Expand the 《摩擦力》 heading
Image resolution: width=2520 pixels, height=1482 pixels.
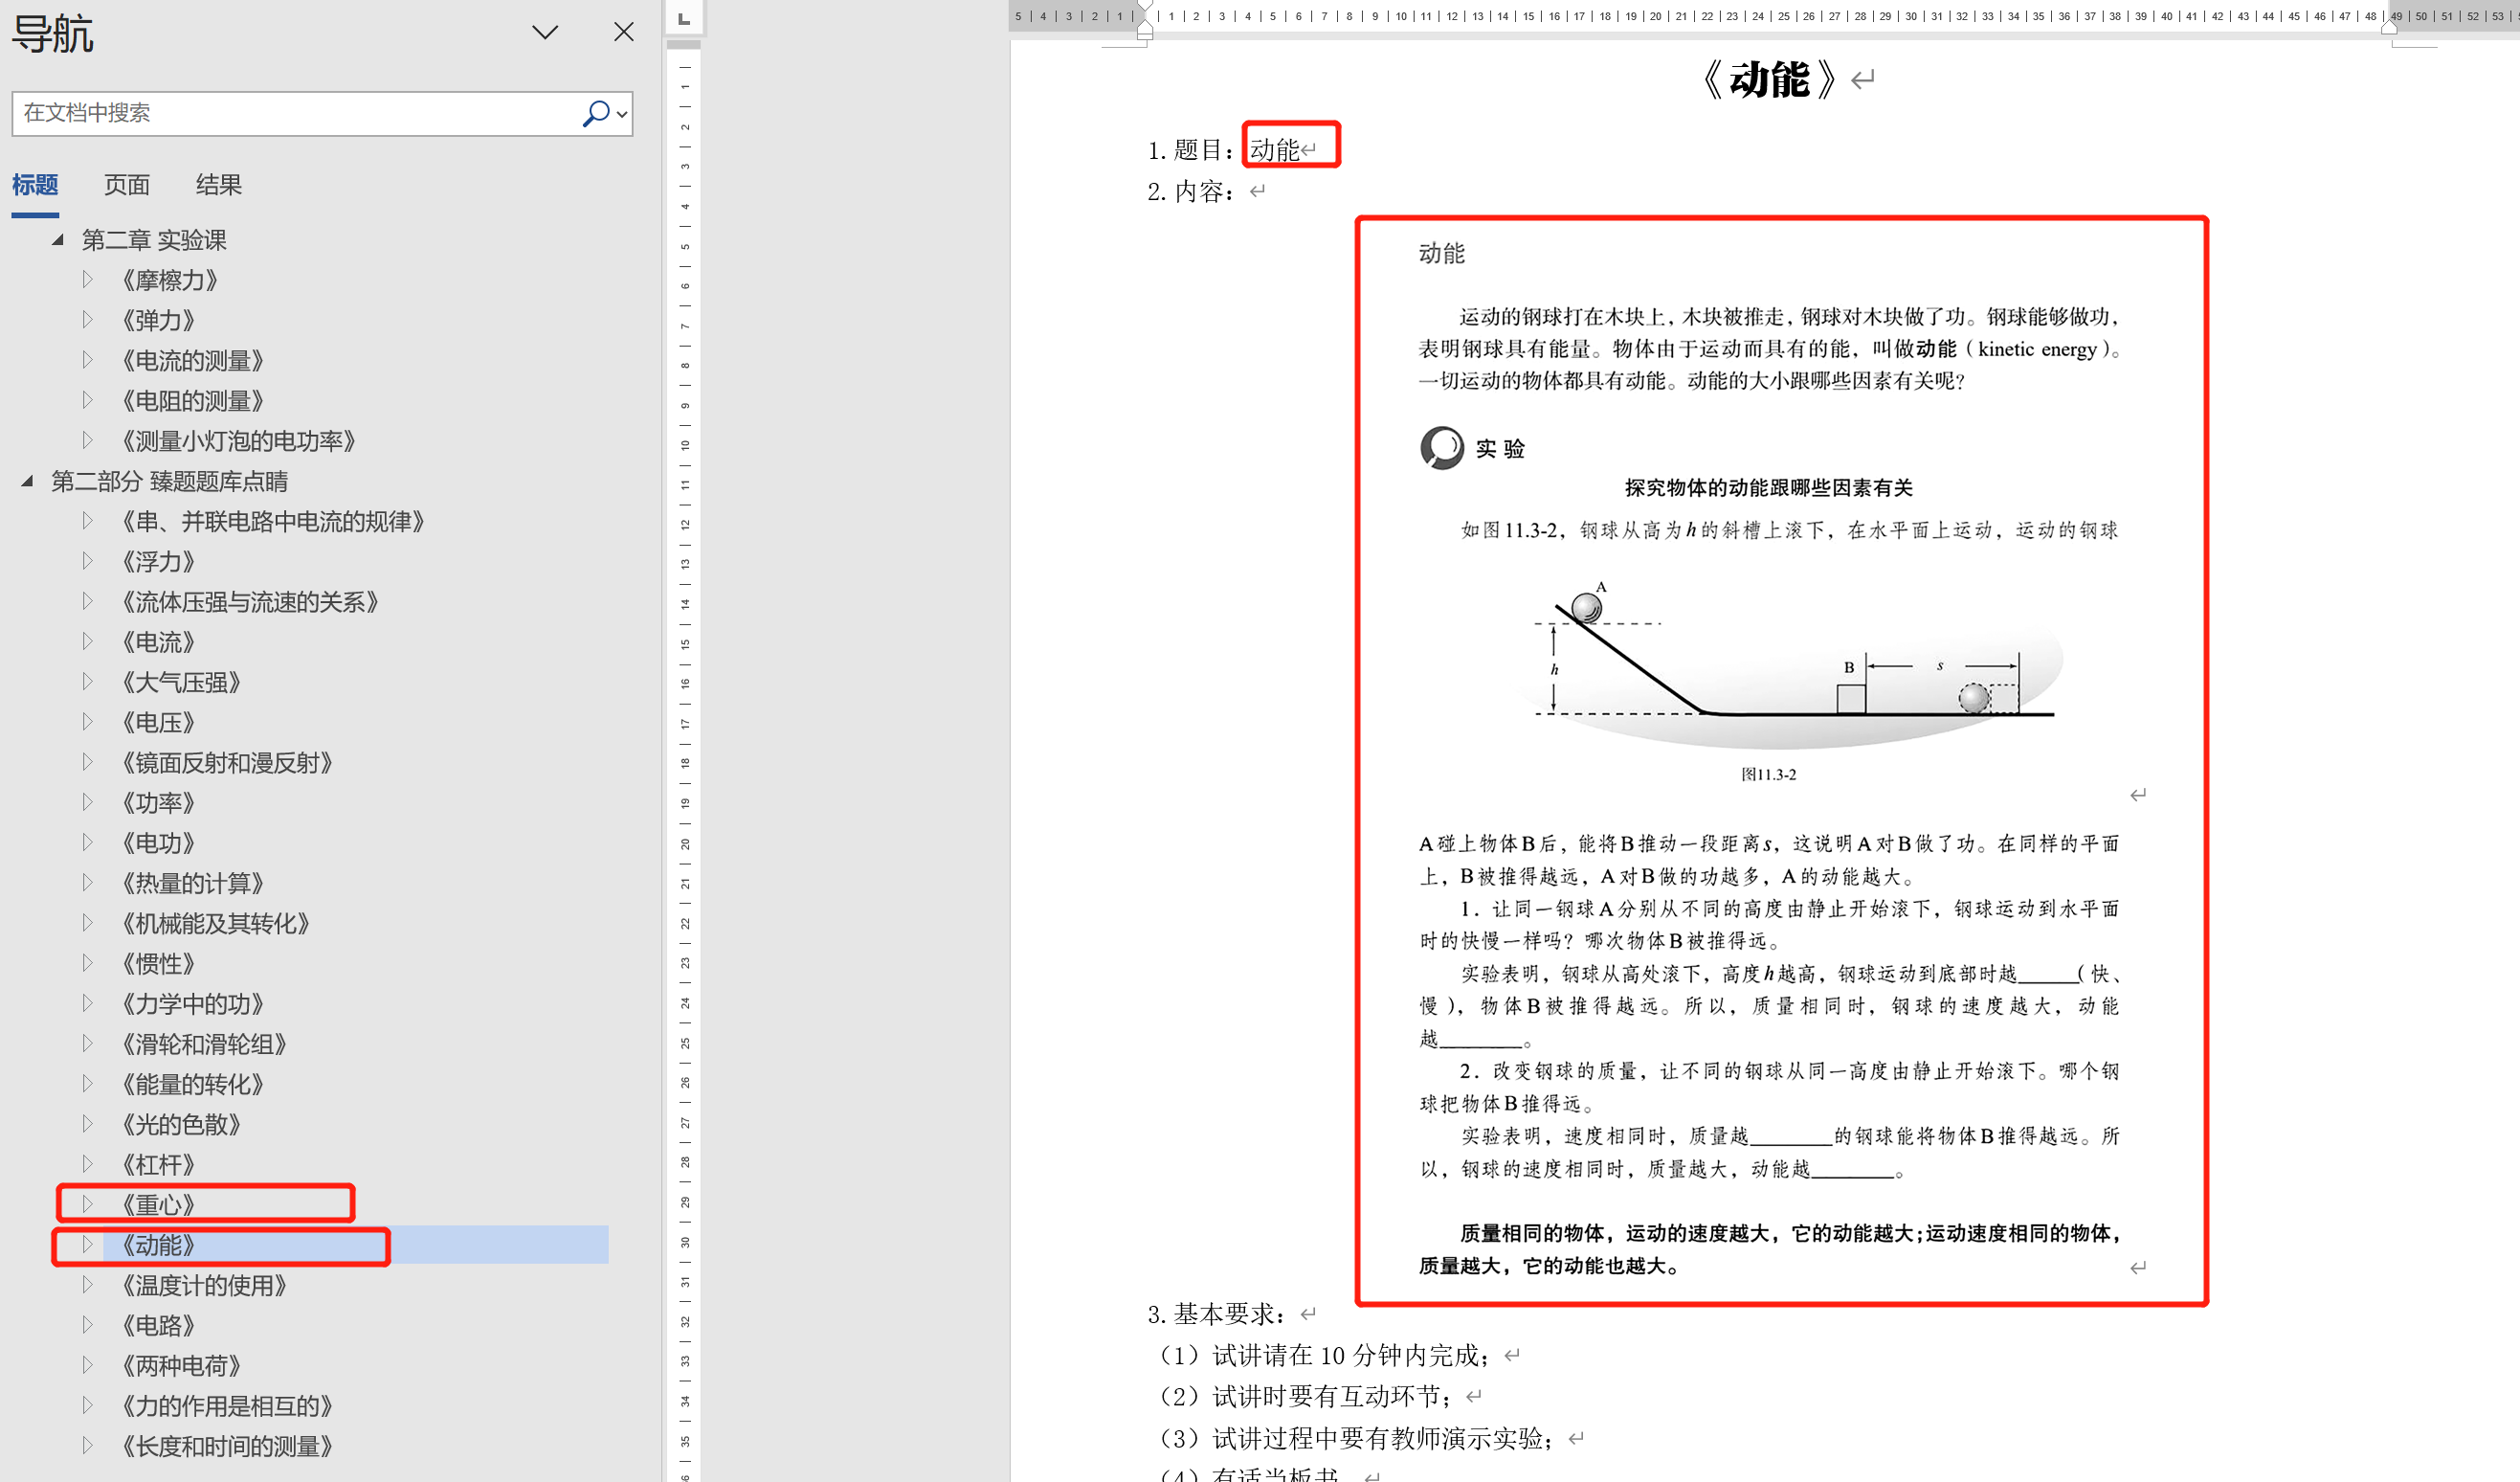[x=87, y=280]
